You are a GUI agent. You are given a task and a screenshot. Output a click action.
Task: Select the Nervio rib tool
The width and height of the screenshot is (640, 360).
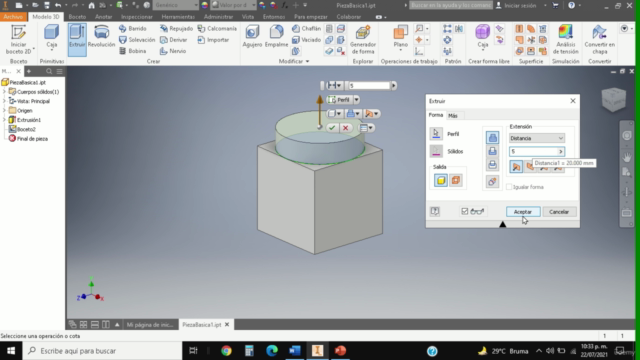[173, 51]
